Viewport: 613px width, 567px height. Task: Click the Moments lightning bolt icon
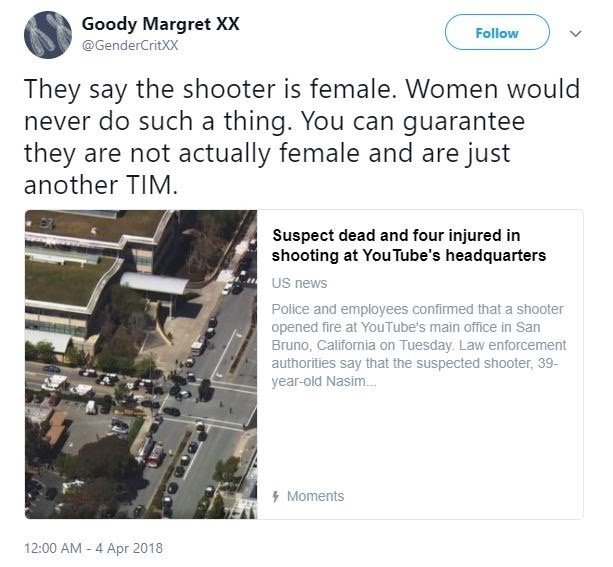click(x=276, y=497)
